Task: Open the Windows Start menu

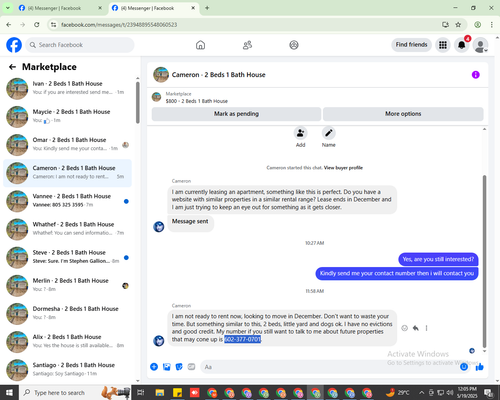Action: pyautogui.click(x=9, y=392)
